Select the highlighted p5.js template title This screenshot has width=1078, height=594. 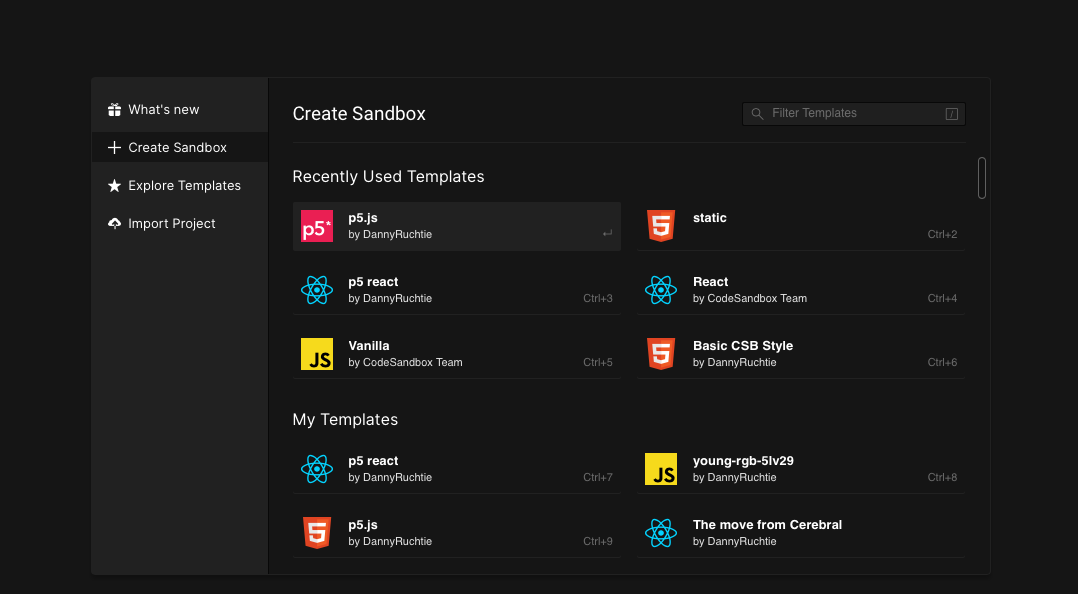pyautogui.click(x=363, y=218)
